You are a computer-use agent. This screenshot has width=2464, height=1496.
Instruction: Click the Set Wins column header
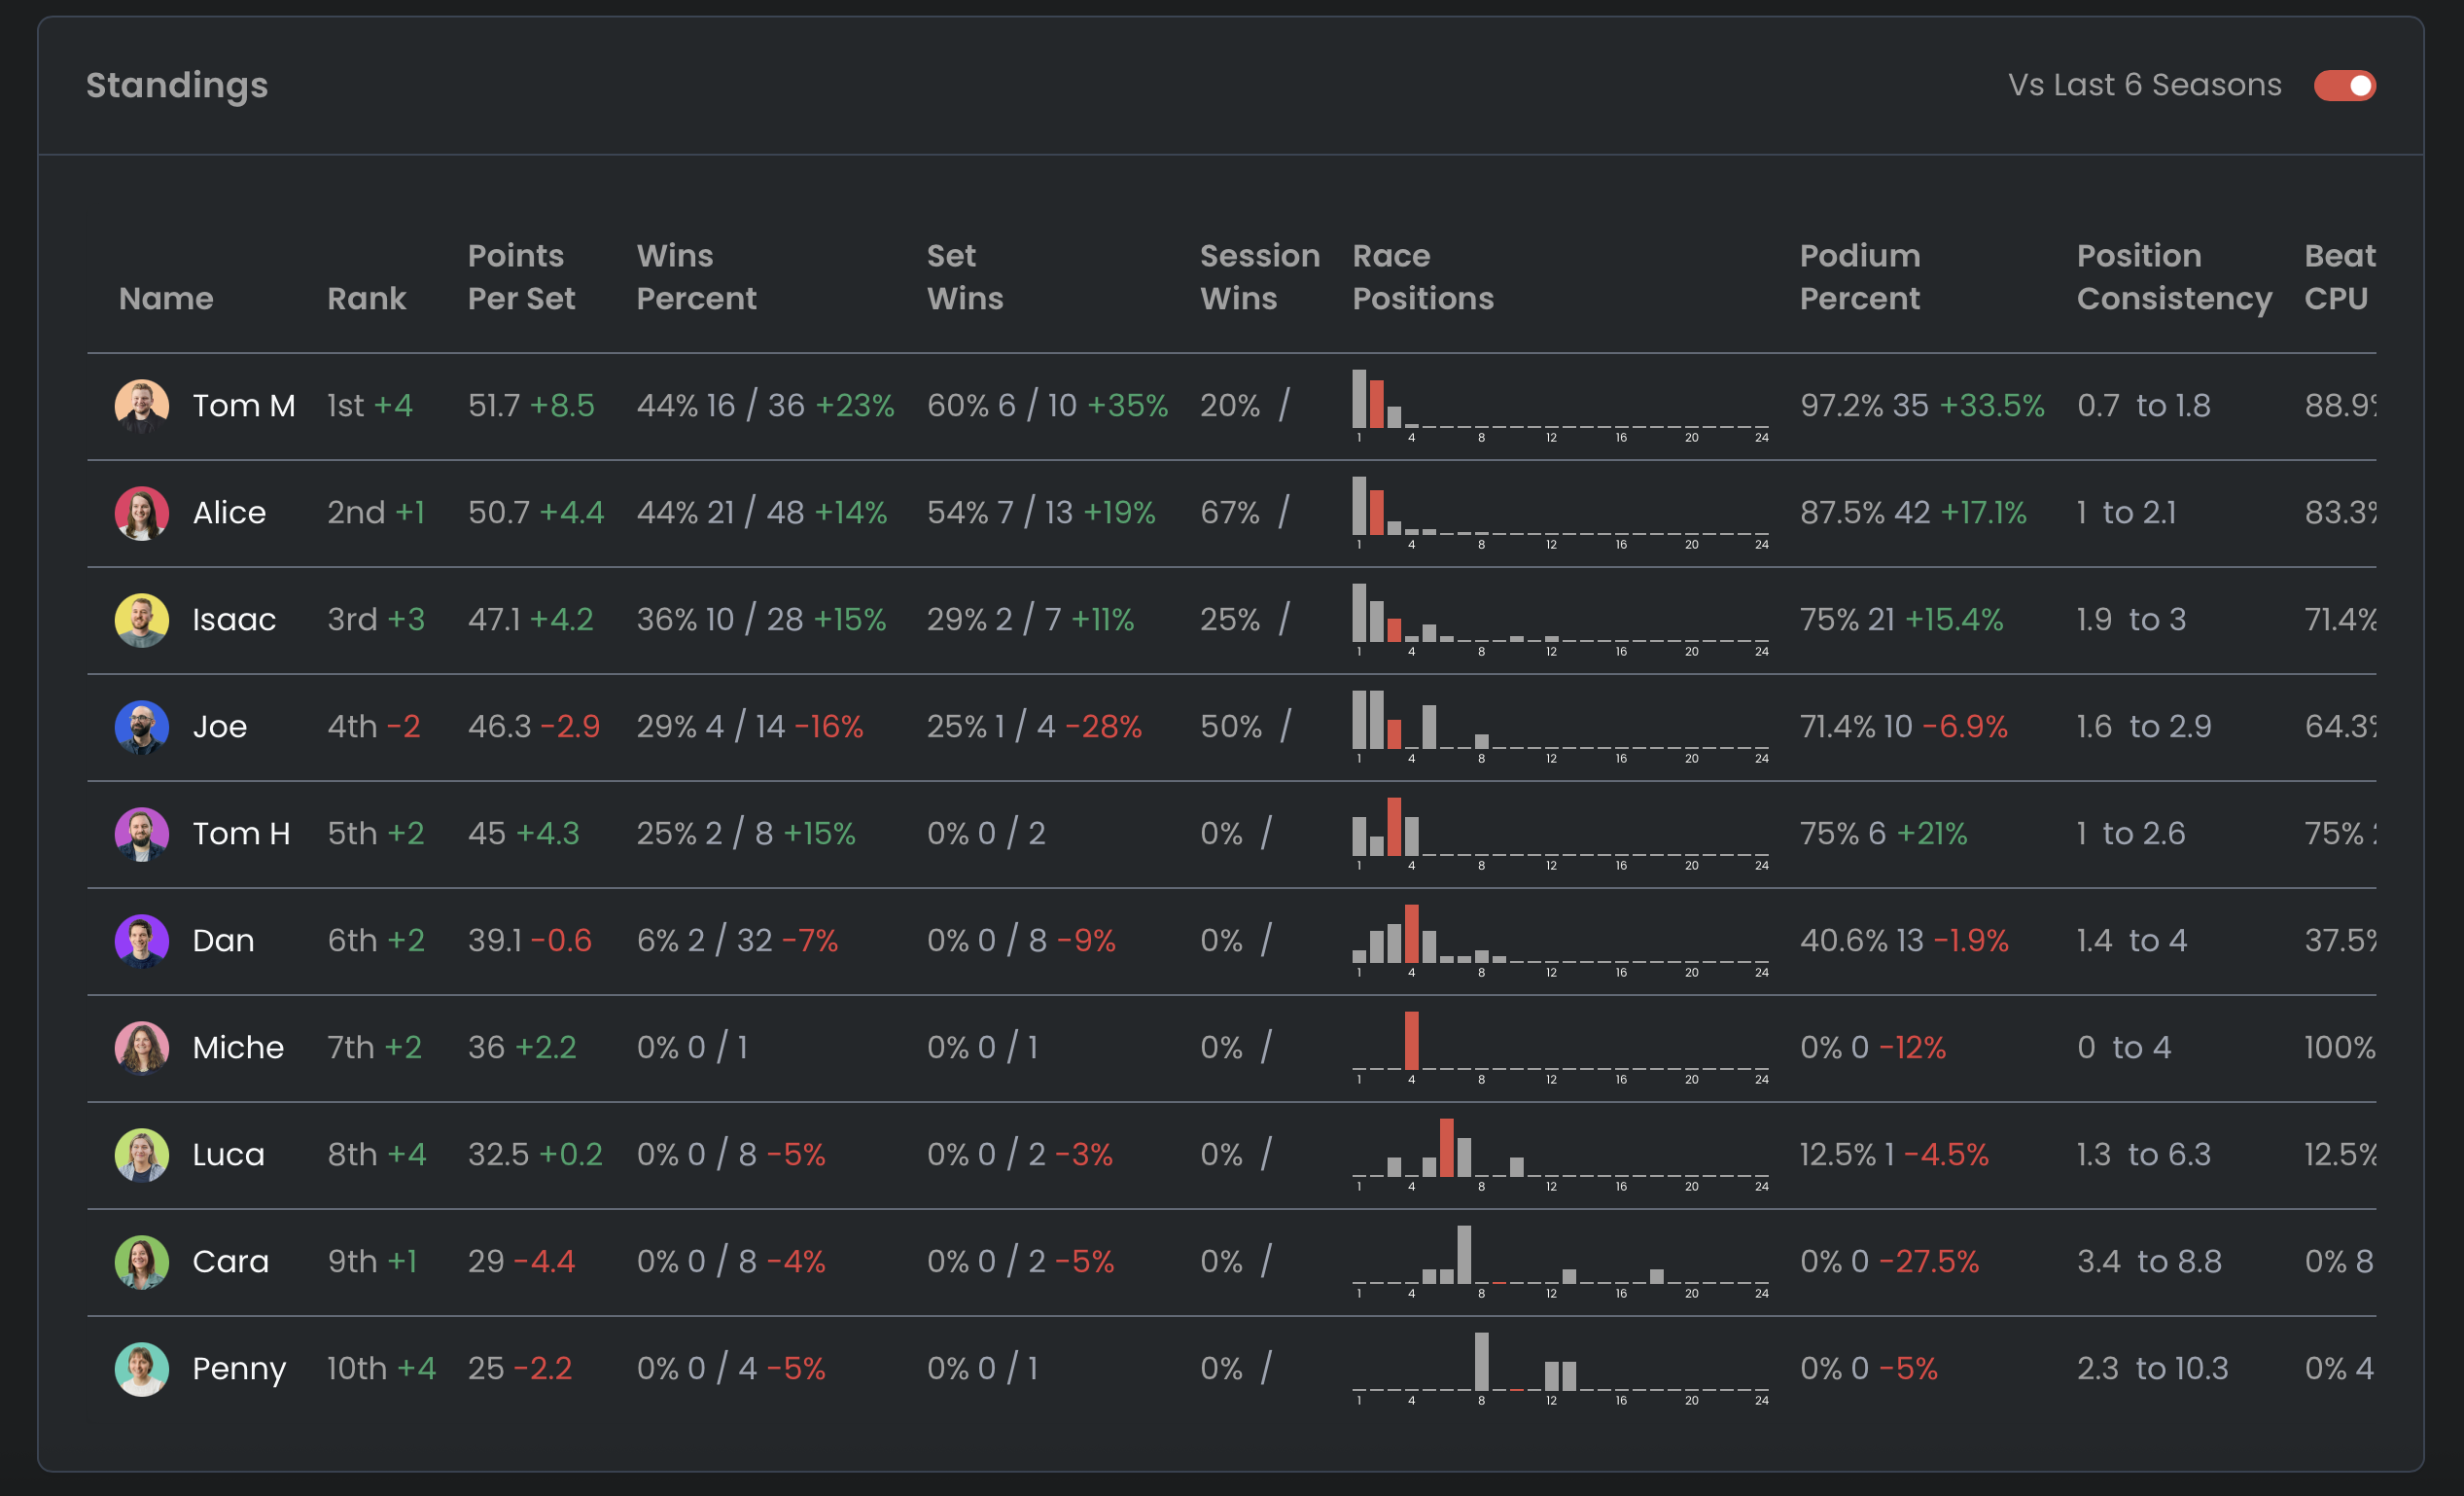point(964,277)
